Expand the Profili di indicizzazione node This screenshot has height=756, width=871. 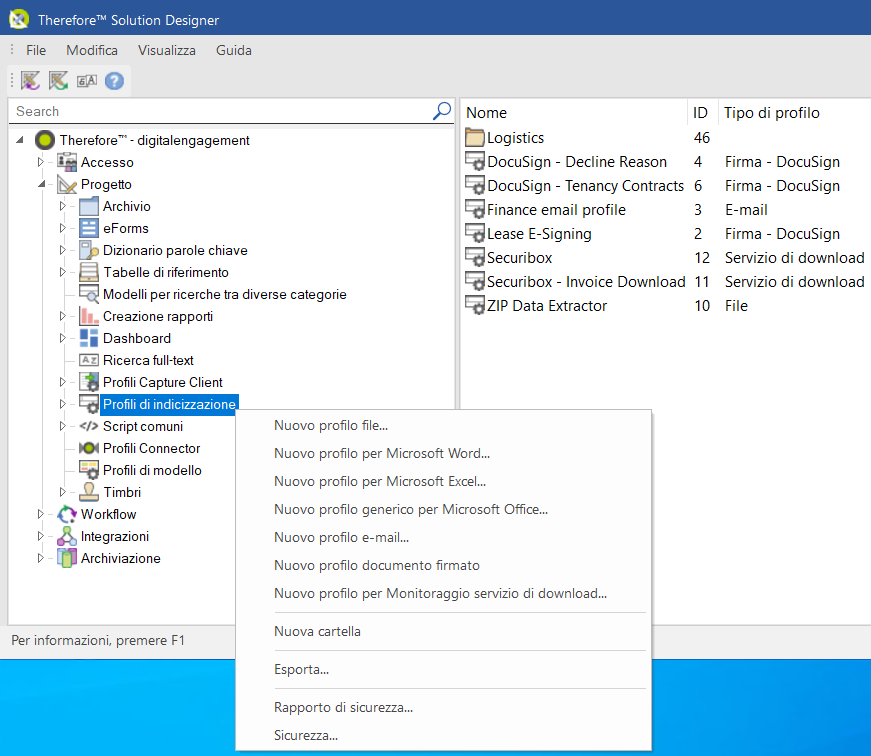click(x=63, y=404)
